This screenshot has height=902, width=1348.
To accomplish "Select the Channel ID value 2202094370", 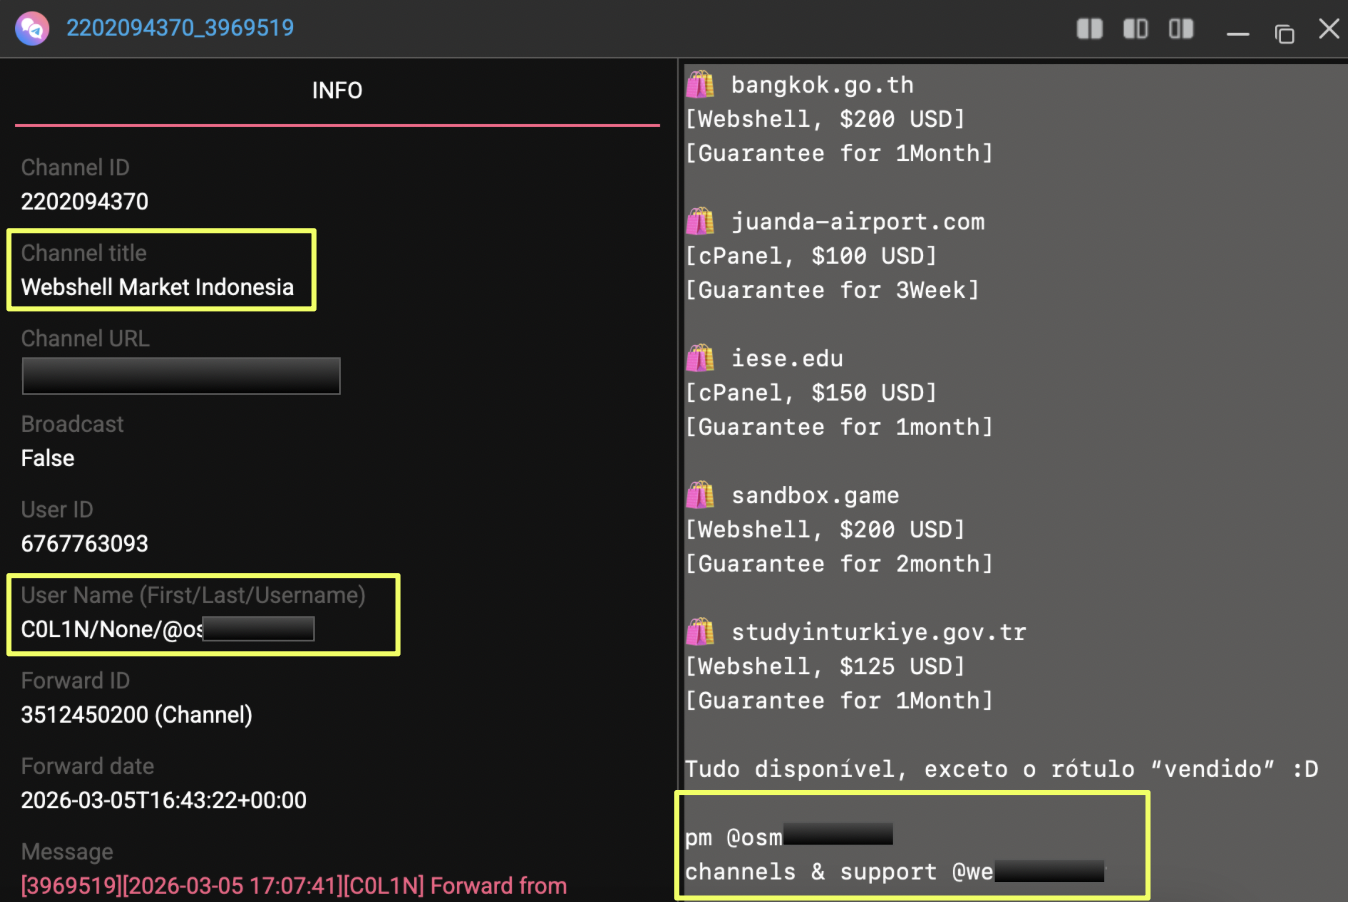I will (85, 202).
